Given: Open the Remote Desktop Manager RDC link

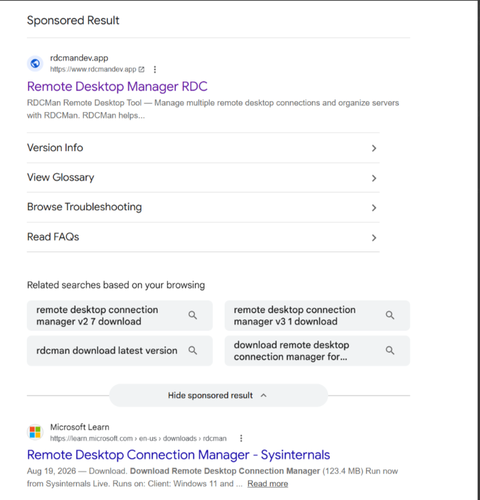Looking at the screenshot, I should point(117,87).
